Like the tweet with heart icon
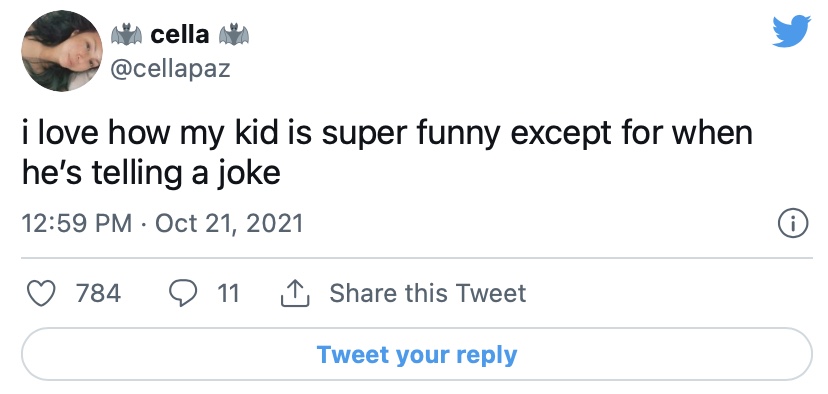 (41, 294)
